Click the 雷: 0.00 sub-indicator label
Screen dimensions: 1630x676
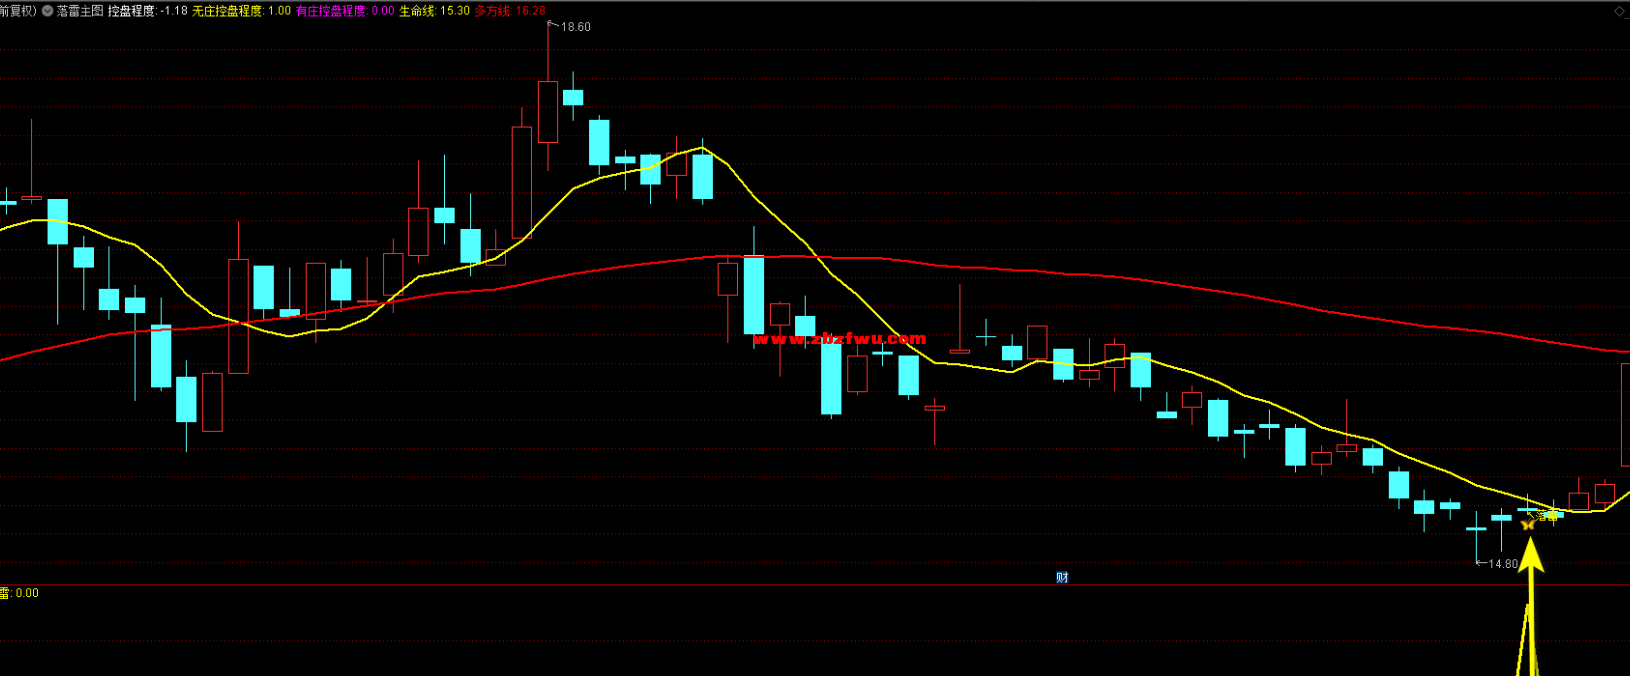(19, 593)
